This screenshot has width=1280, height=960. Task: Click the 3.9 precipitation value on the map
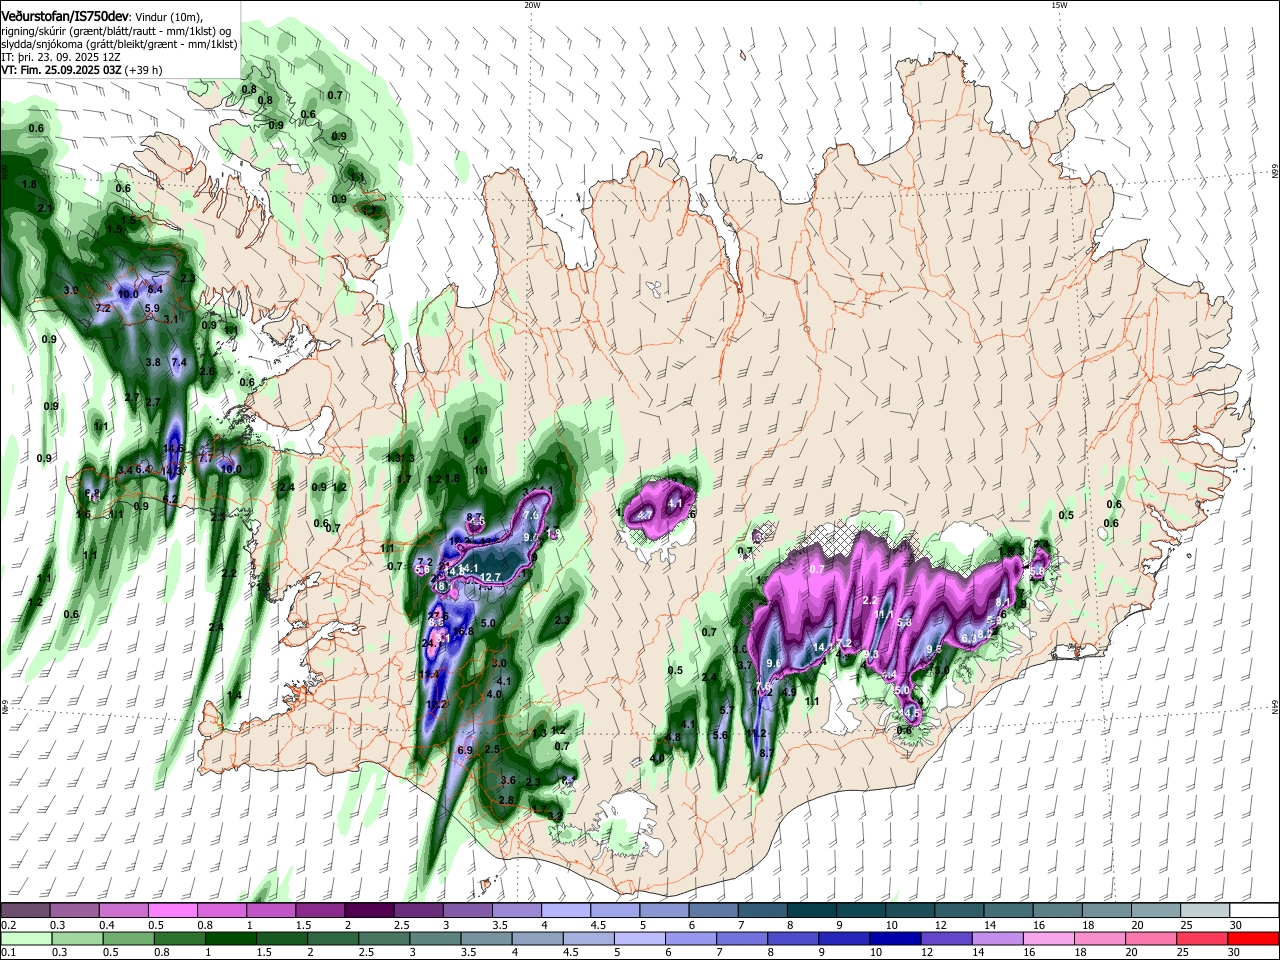71,289
